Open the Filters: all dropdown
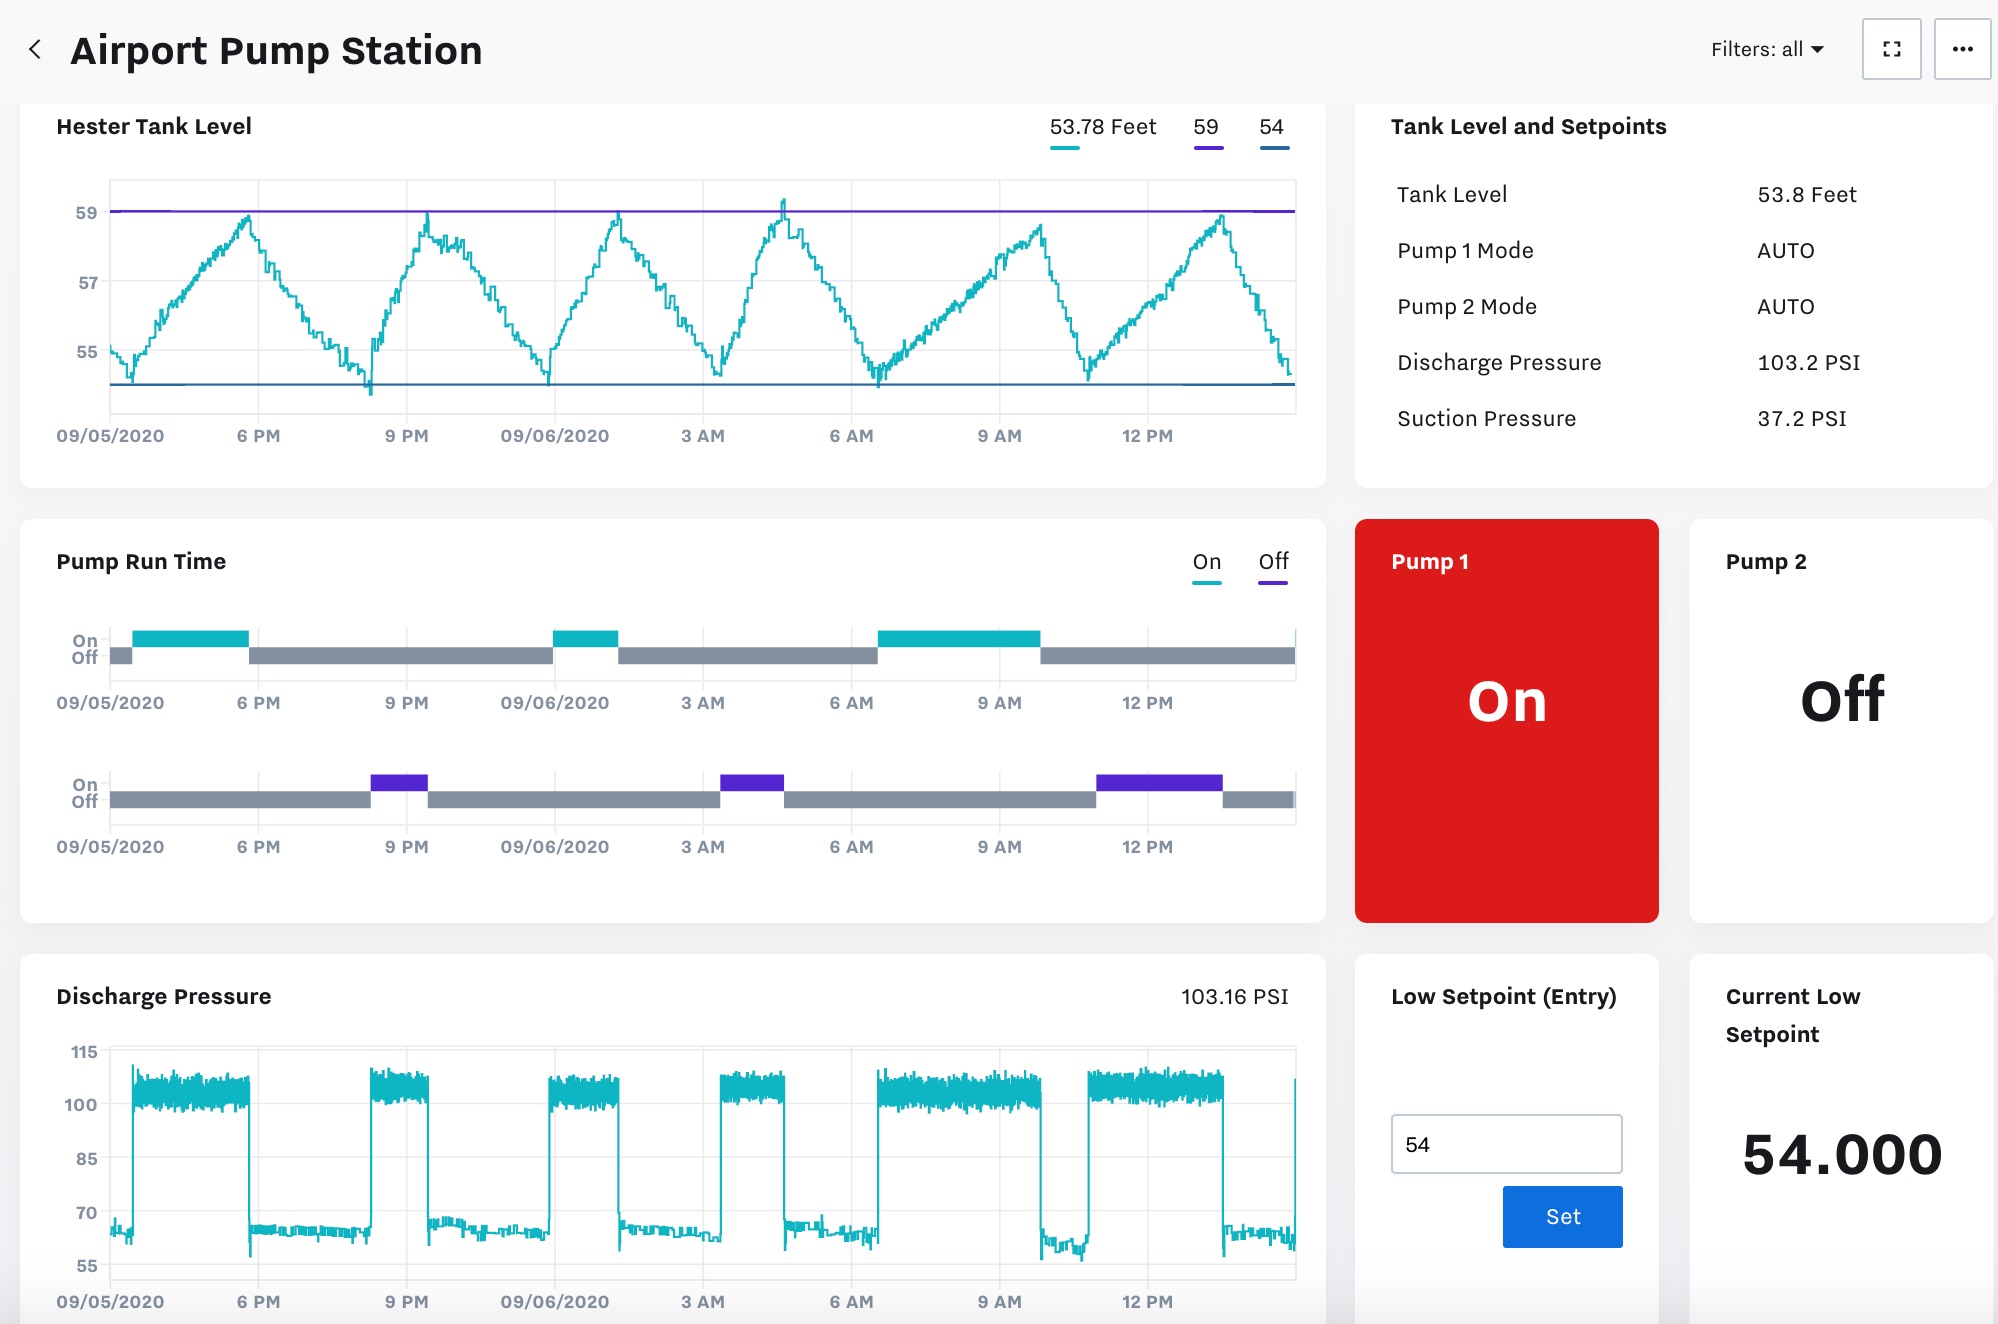 click(x=1767, y=49)
